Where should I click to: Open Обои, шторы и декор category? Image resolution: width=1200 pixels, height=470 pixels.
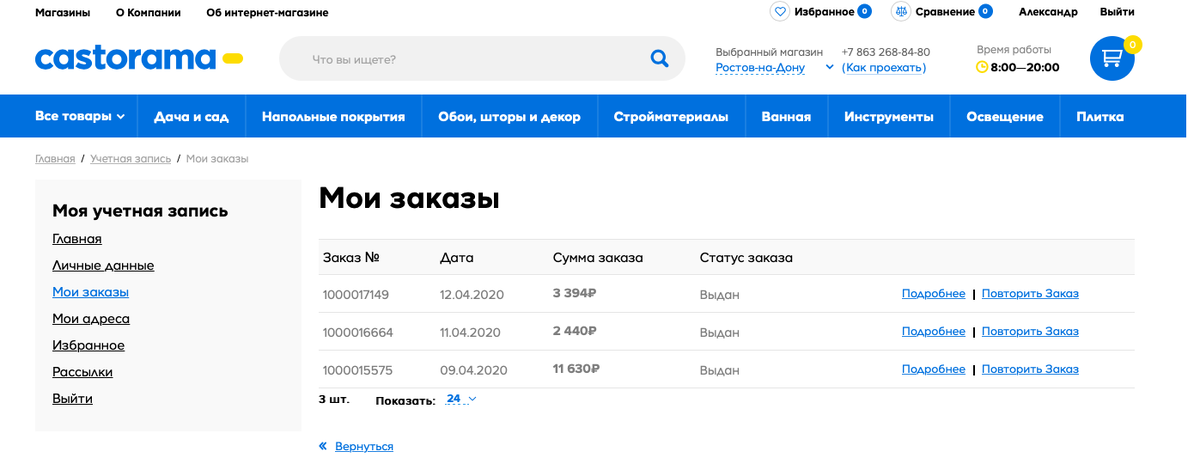pos(509,117)
